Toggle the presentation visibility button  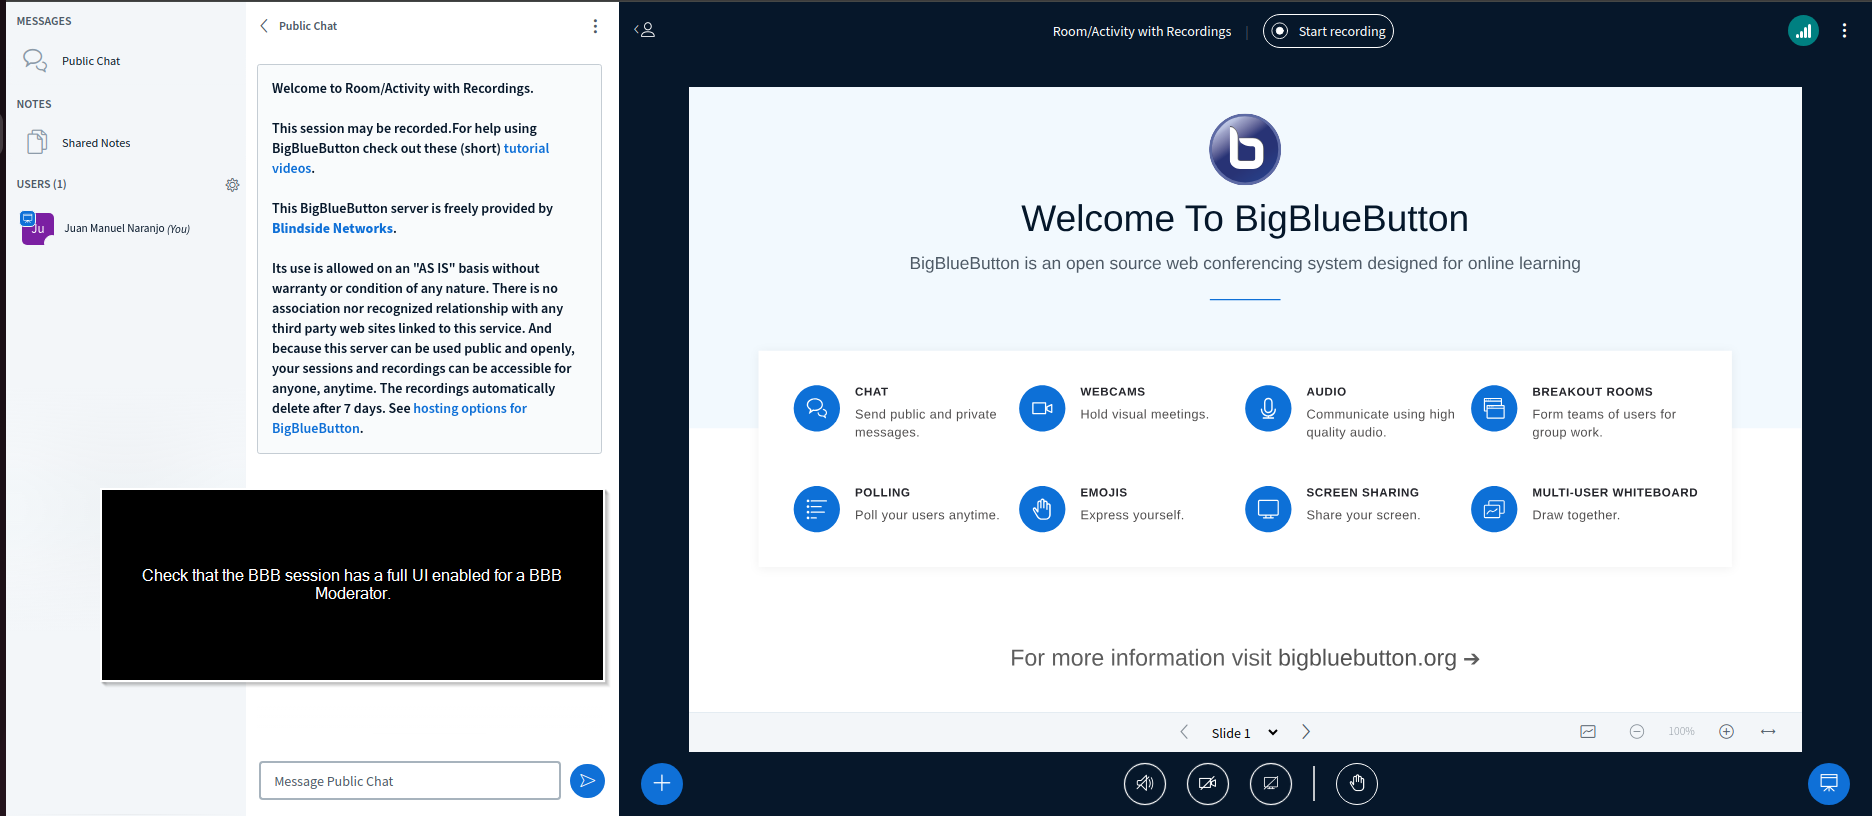[1829, 784]
